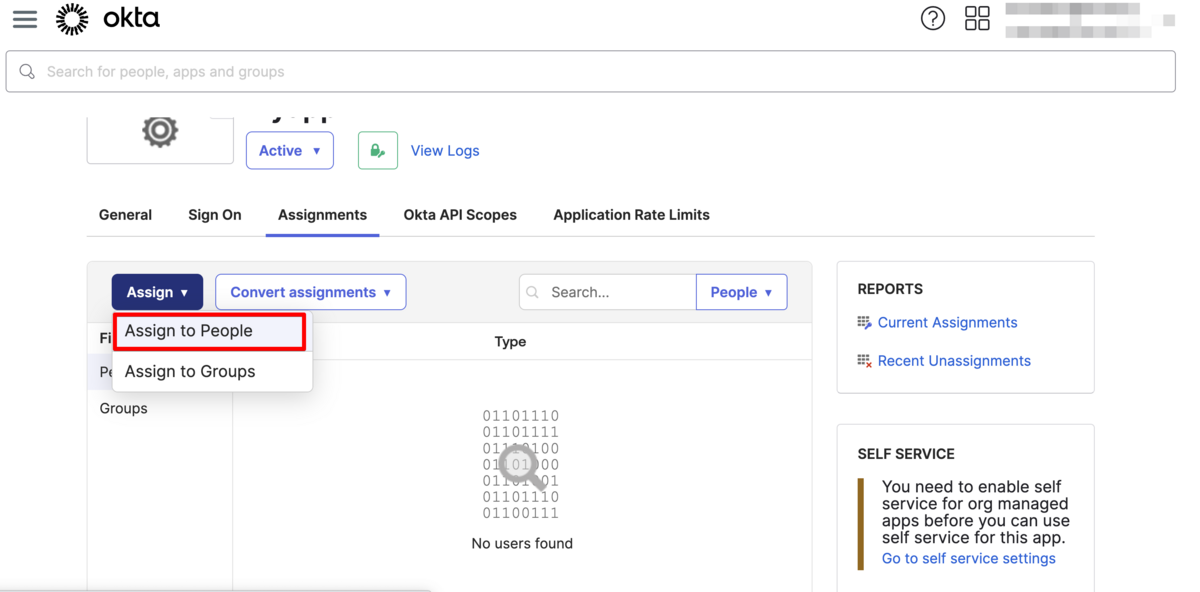
Task: Choose Assign to Groups menu item
Action: tap(212, 371)
